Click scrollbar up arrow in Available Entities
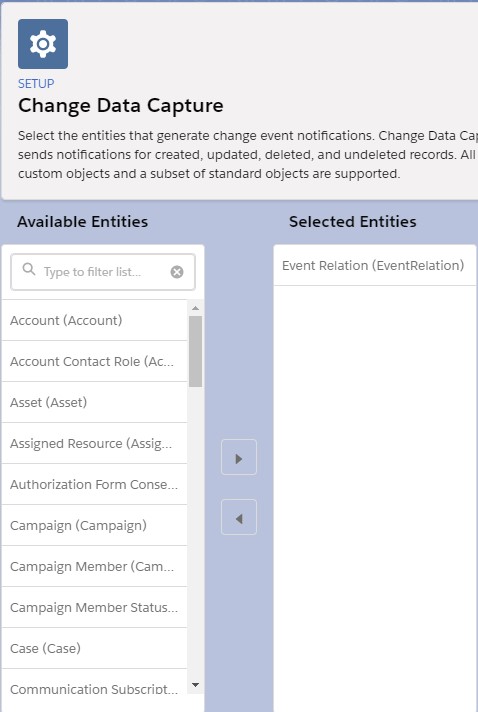This screenshot has height=712, width=478. [196, 308]
